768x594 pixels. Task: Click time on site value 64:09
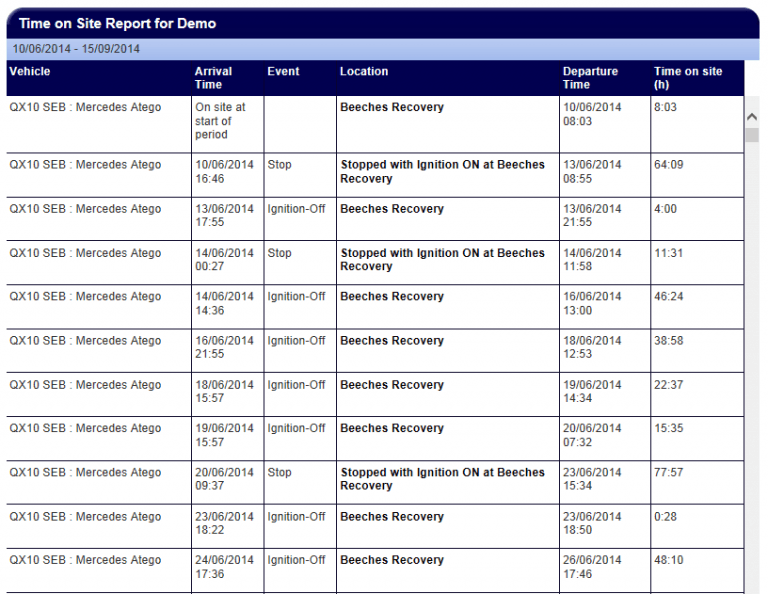tap(669, 165)
